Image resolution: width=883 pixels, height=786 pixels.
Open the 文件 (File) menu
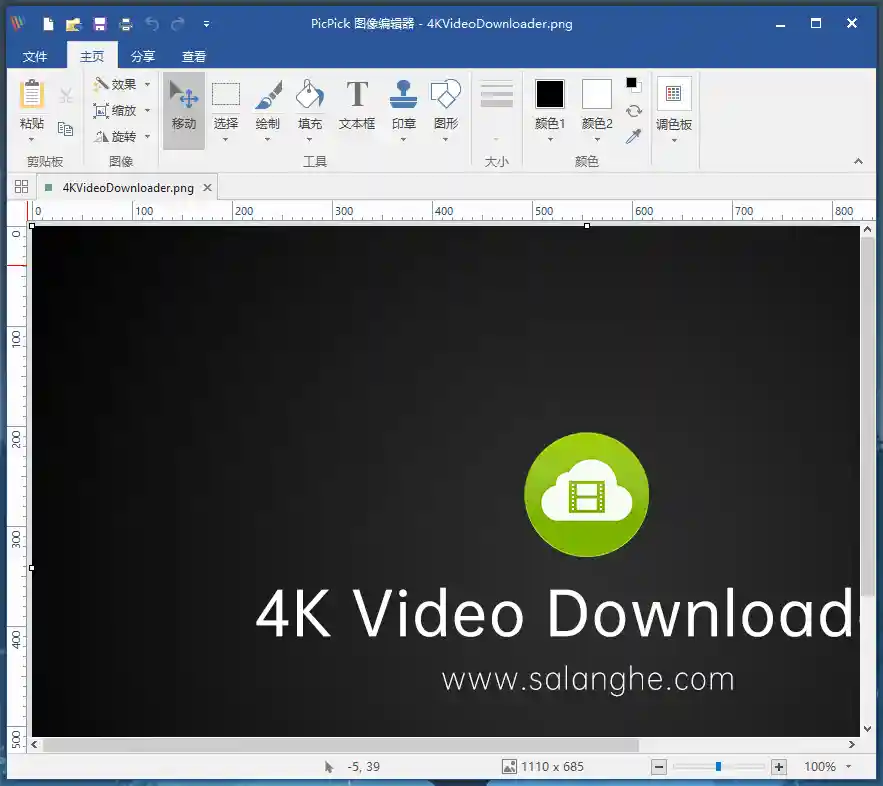(x=35, y=56)
